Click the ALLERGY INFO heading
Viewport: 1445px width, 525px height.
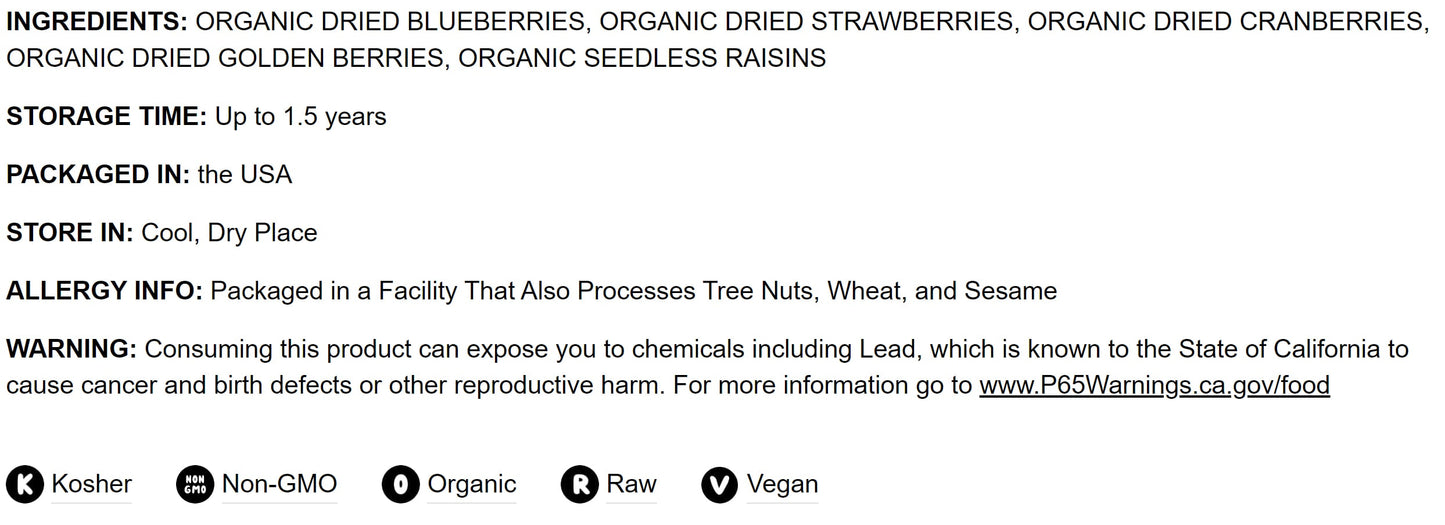tap(104, 291)
